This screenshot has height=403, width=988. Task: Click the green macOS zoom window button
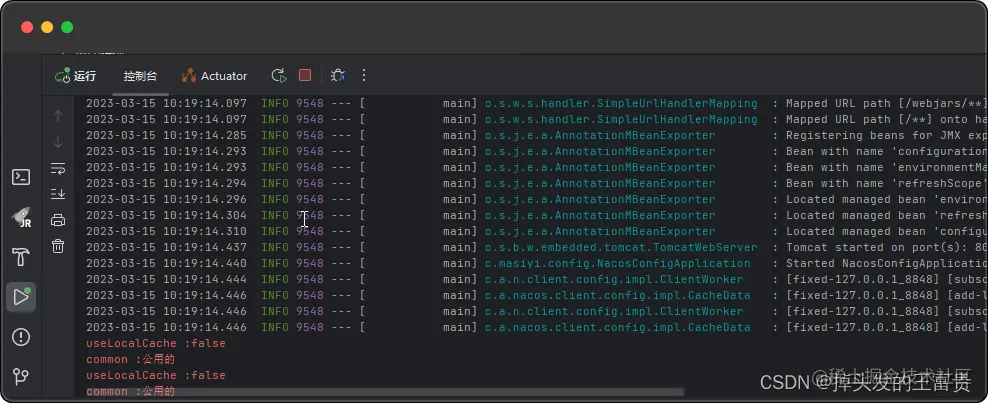67,27
